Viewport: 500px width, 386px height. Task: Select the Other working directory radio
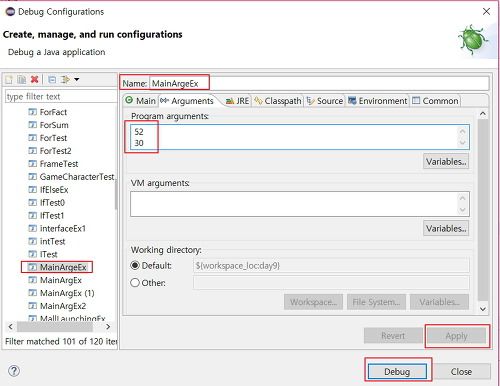point(135,283)
